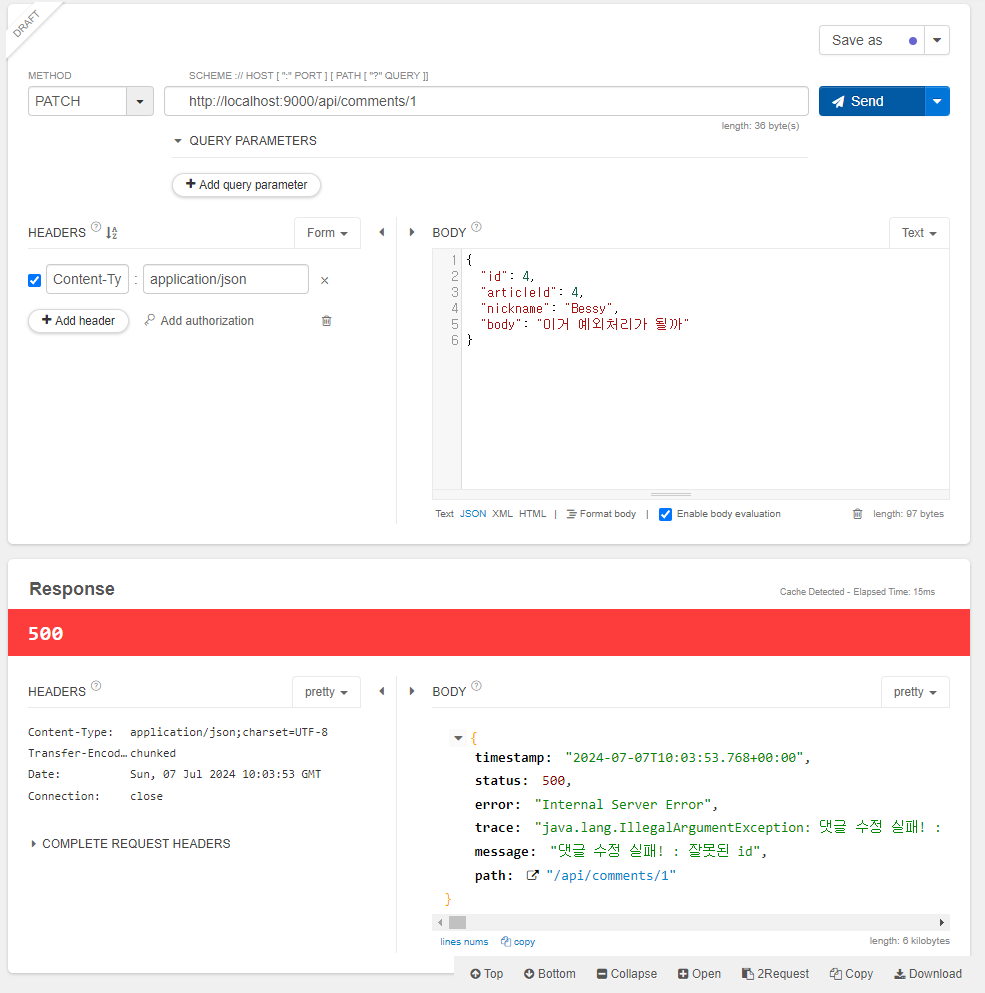Screen dimensions: 985x993
Task: Click the Send request button
Action: 871,101
